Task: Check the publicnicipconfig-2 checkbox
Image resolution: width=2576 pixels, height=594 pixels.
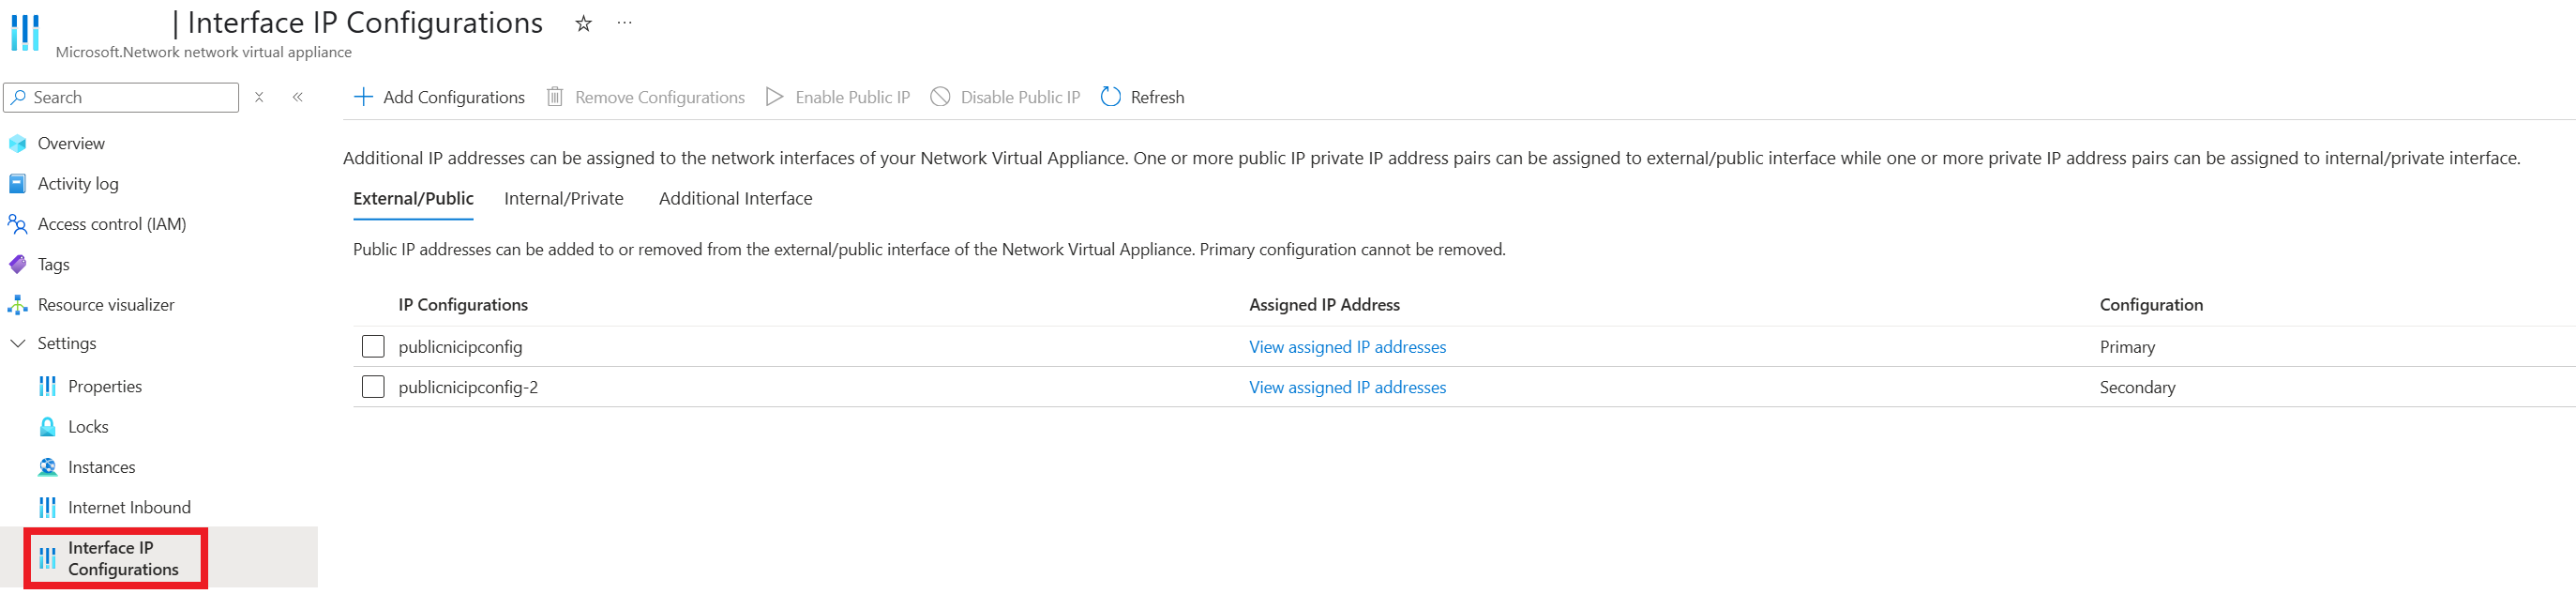Action: click(x=373, y=387)
